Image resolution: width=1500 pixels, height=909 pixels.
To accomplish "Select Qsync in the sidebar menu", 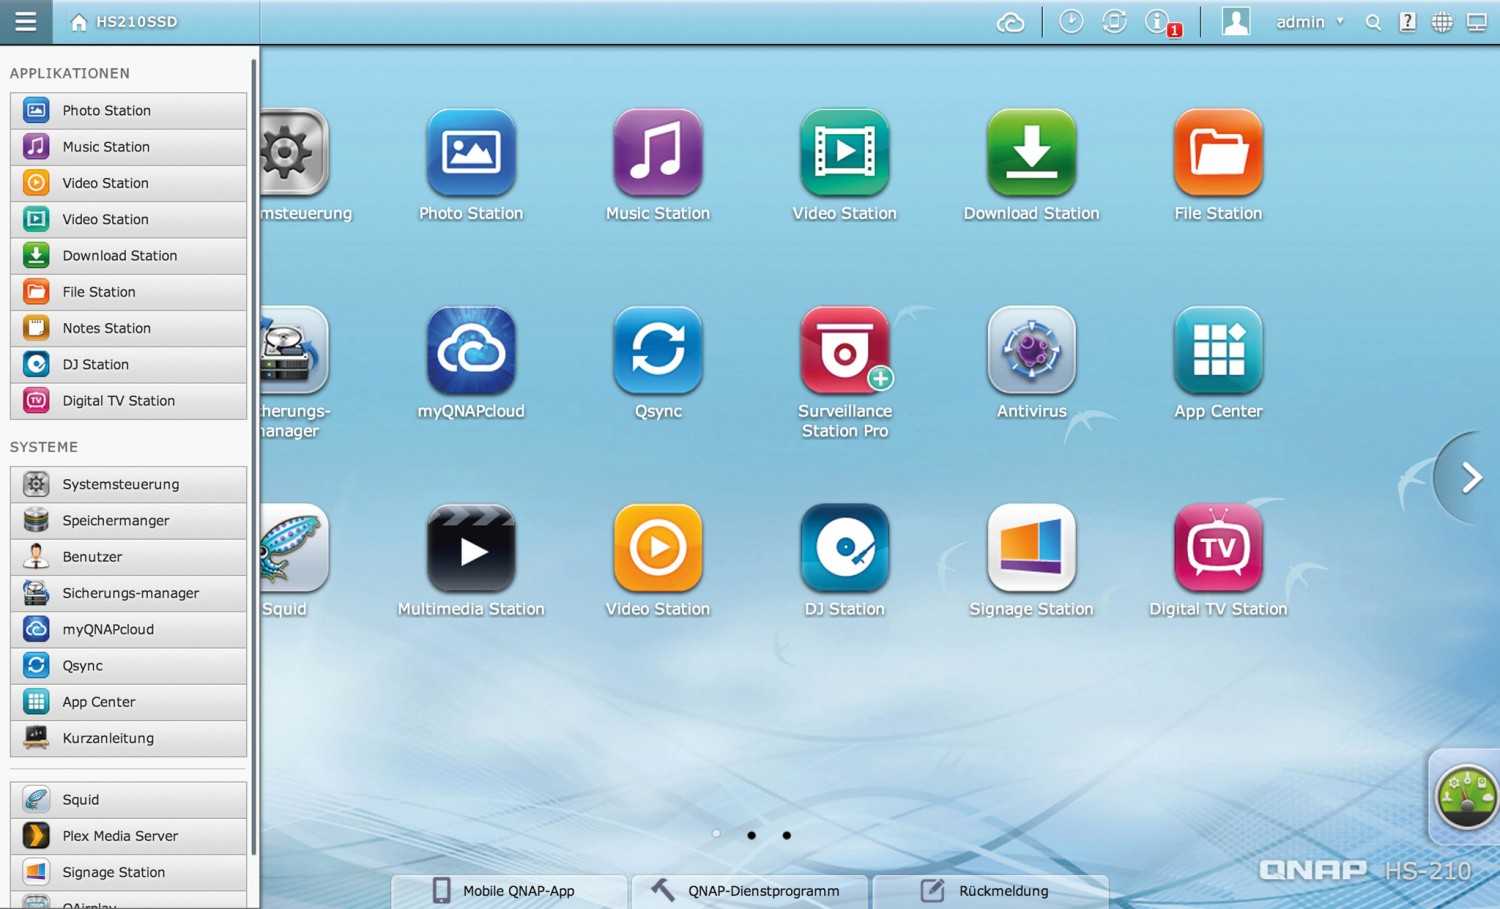I will [128, 666].
